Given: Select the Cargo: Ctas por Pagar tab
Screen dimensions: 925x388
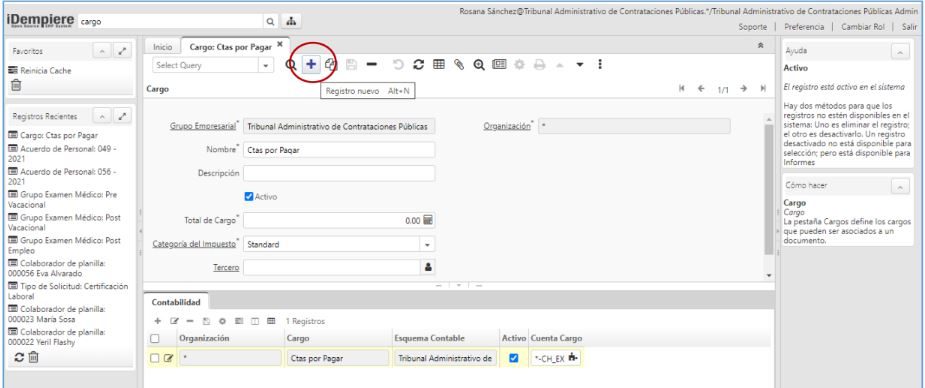Looking at the screenshot, I should point(231,46).
